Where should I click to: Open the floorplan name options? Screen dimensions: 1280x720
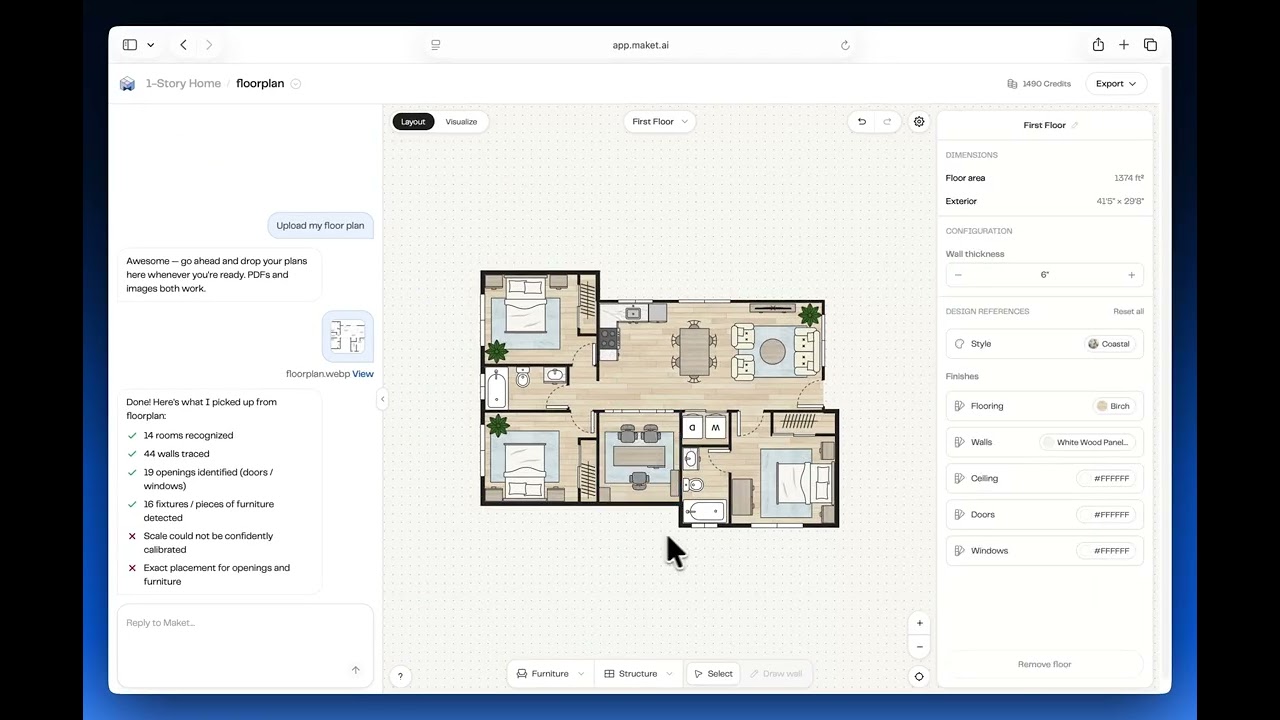click(295, 84)
